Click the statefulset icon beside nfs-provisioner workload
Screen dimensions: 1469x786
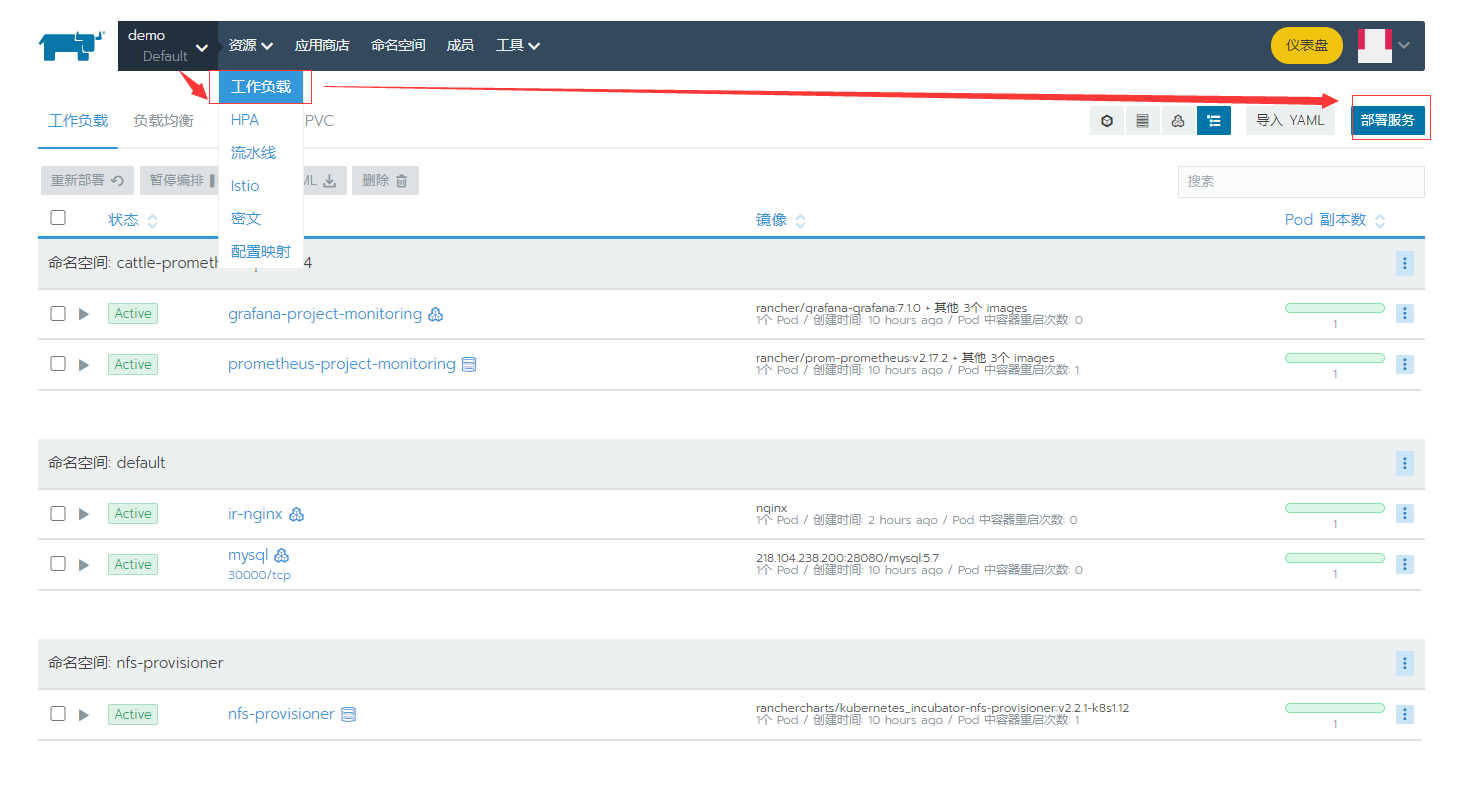tap(348, 714)
